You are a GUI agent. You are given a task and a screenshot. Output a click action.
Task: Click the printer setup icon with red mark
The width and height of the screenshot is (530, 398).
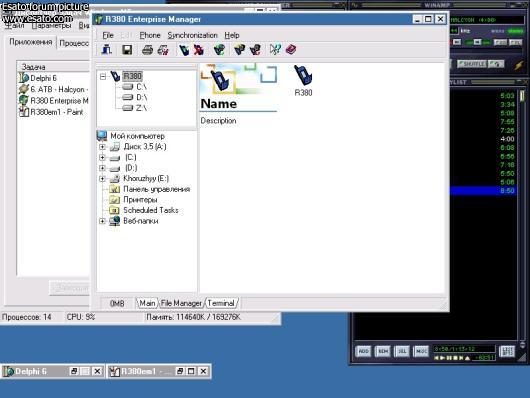[x=163, y=50]
